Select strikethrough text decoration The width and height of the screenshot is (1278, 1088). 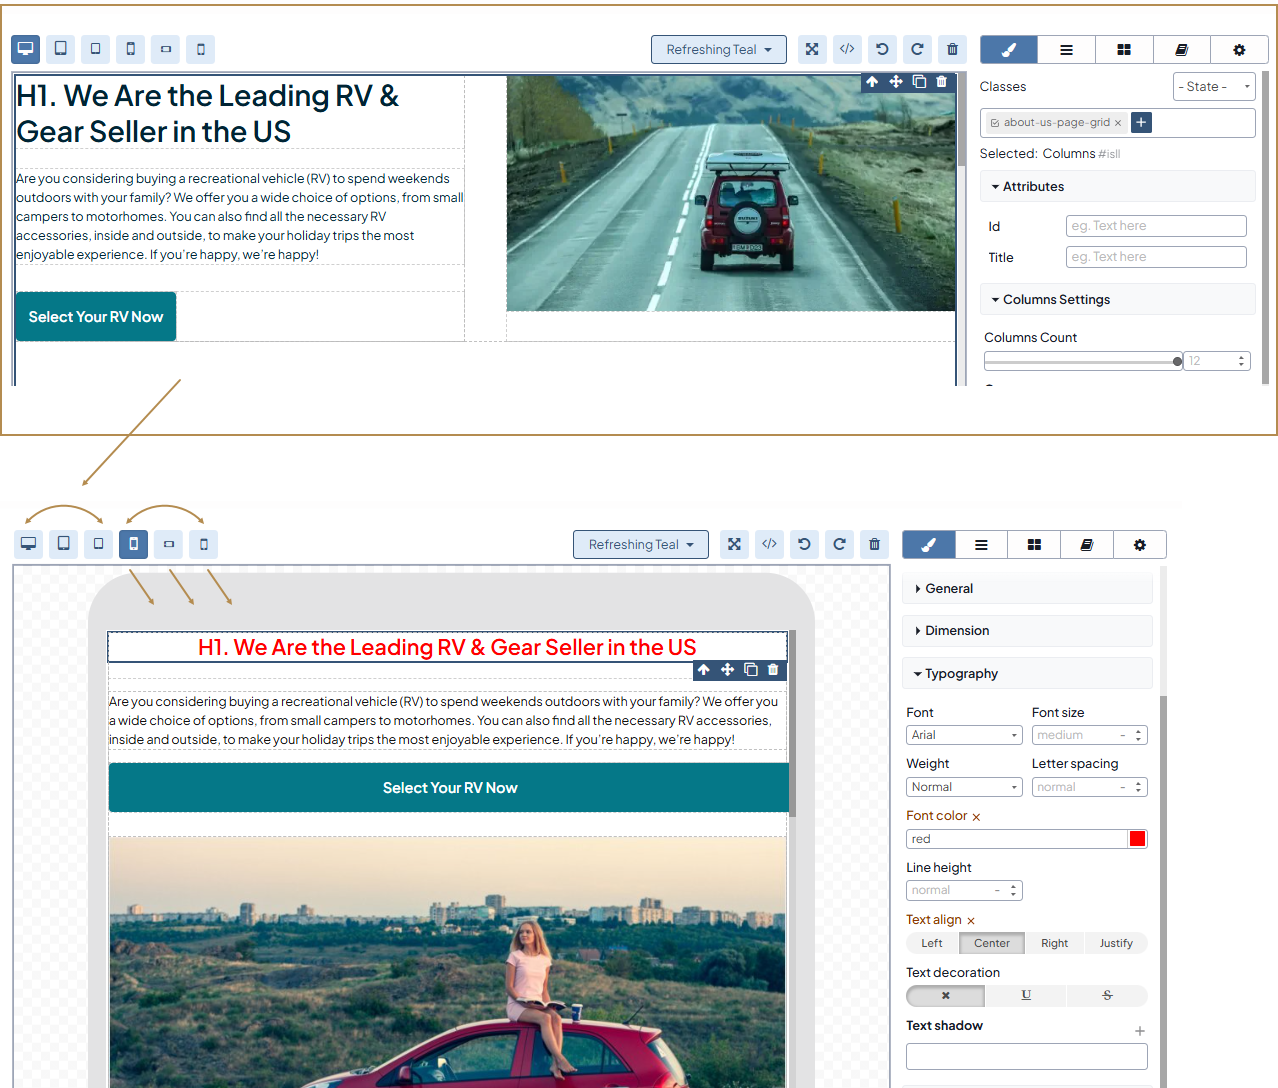point(1107,995)
